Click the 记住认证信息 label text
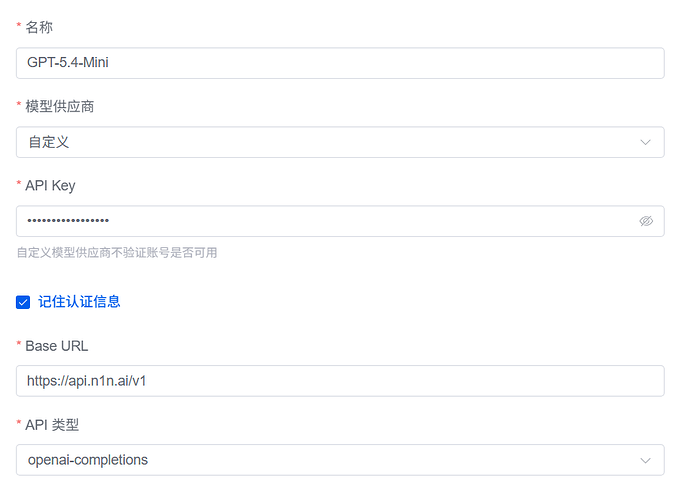This screenshot has height=482, width=690. (79, 301)
